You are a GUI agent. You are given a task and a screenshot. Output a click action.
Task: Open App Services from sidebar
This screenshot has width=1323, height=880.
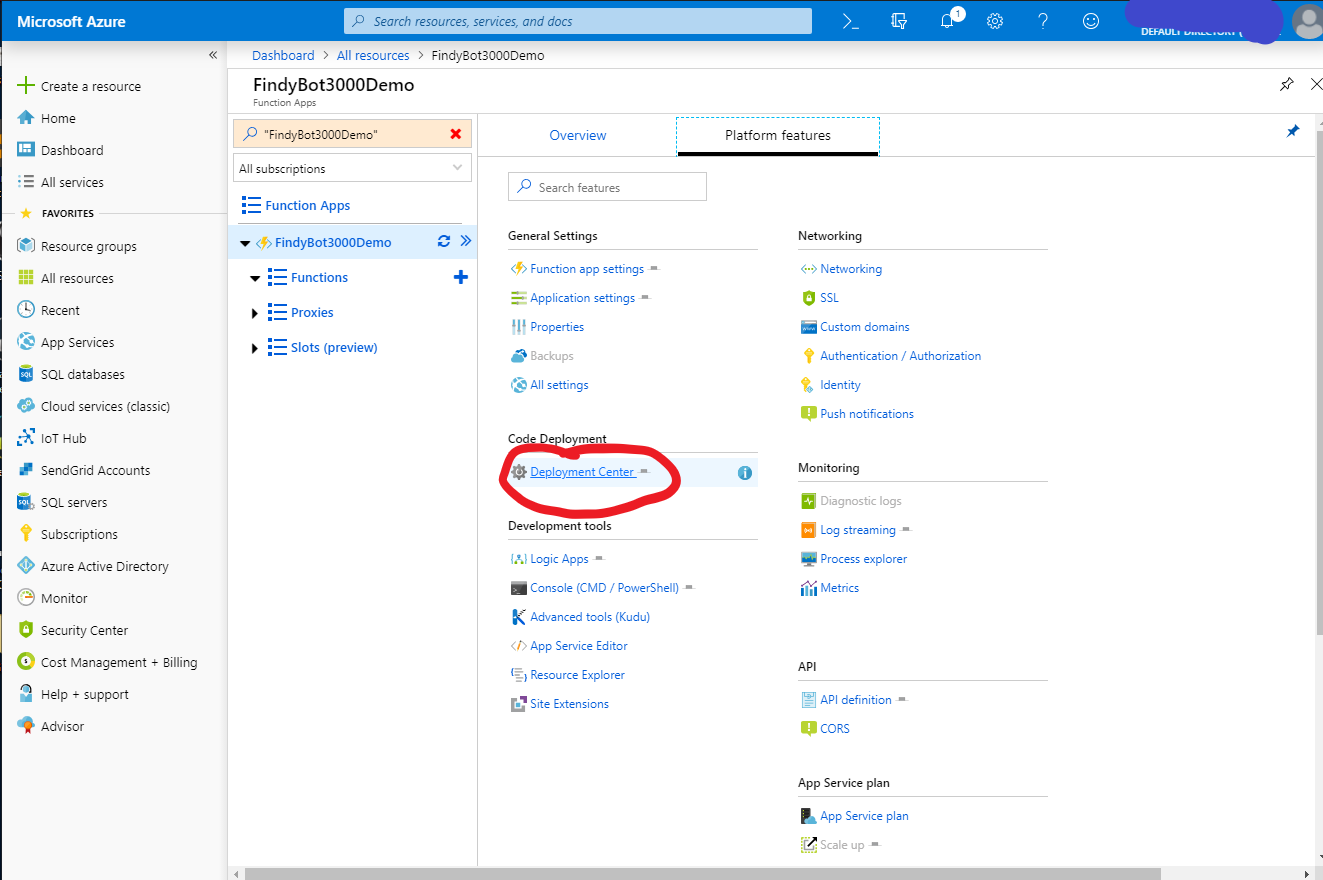pyautogui.click(x=77, y=342)
